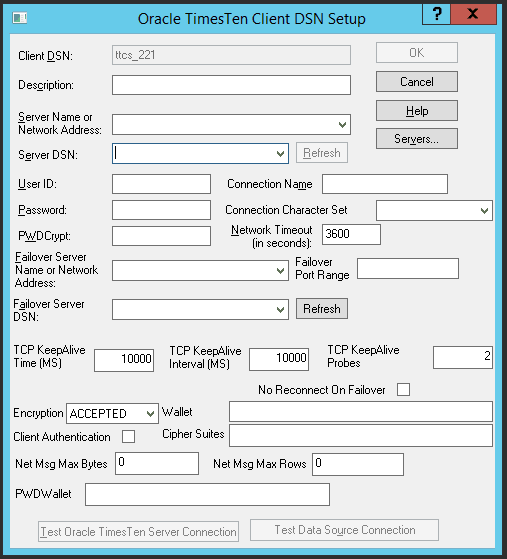507x559 pixels.
Task: Click TCP KeepAlive Interval field
Action: tap(279, 359)
